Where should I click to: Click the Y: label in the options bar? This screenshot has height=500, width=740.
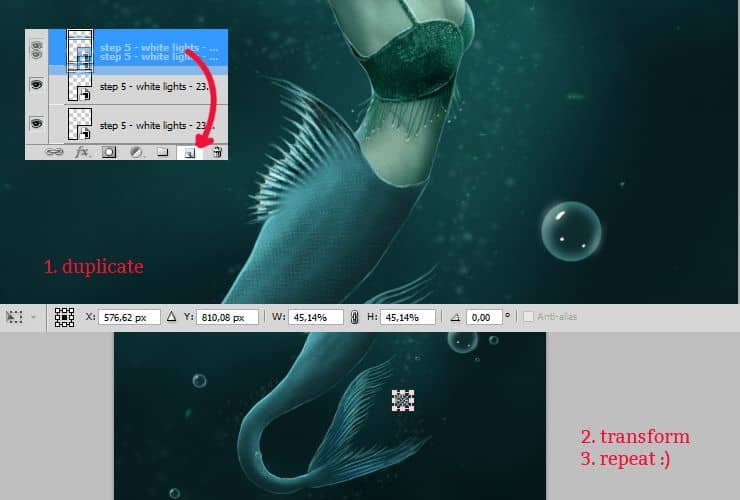point(189,316)
